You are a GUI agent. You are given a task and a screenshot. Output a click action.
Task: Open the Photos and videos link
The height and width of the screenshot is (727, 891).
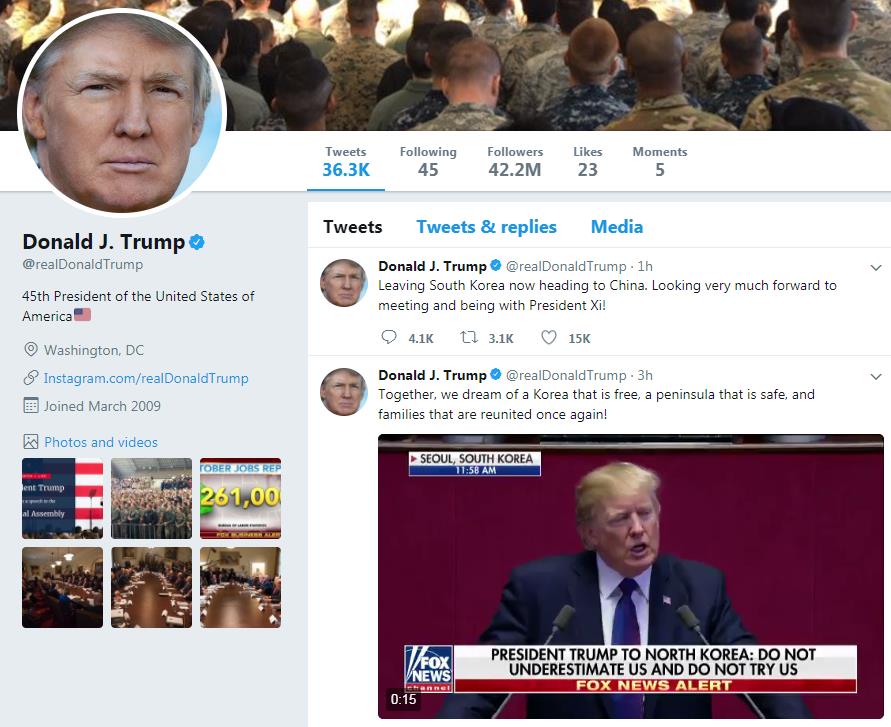(x=101, y=442)
